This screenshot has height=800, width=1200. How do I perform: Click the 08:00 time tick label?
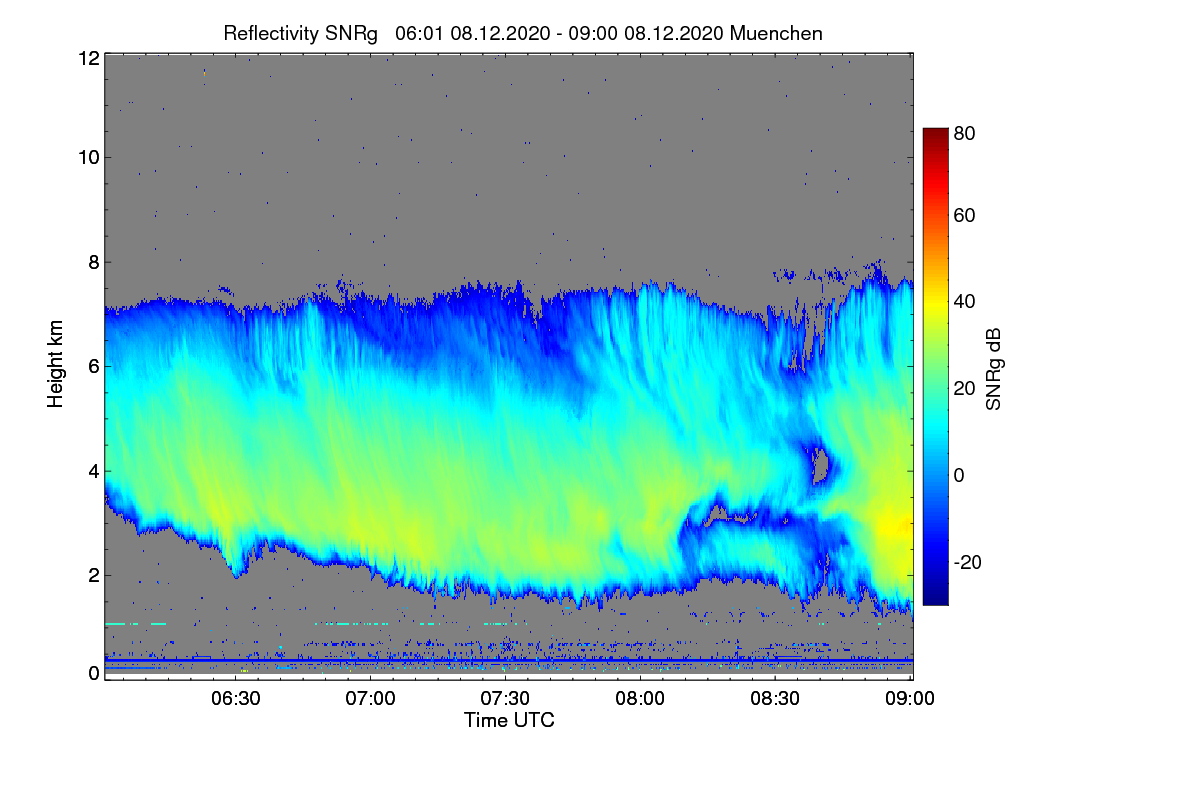pyautogui.click(x=640, y=699)
